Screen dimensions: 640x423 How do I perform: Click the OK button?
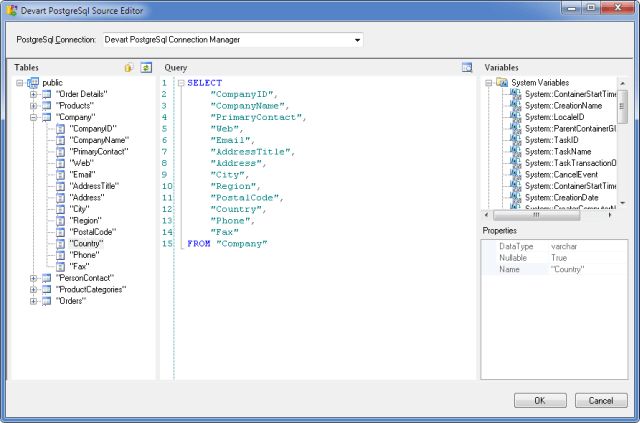540,401
